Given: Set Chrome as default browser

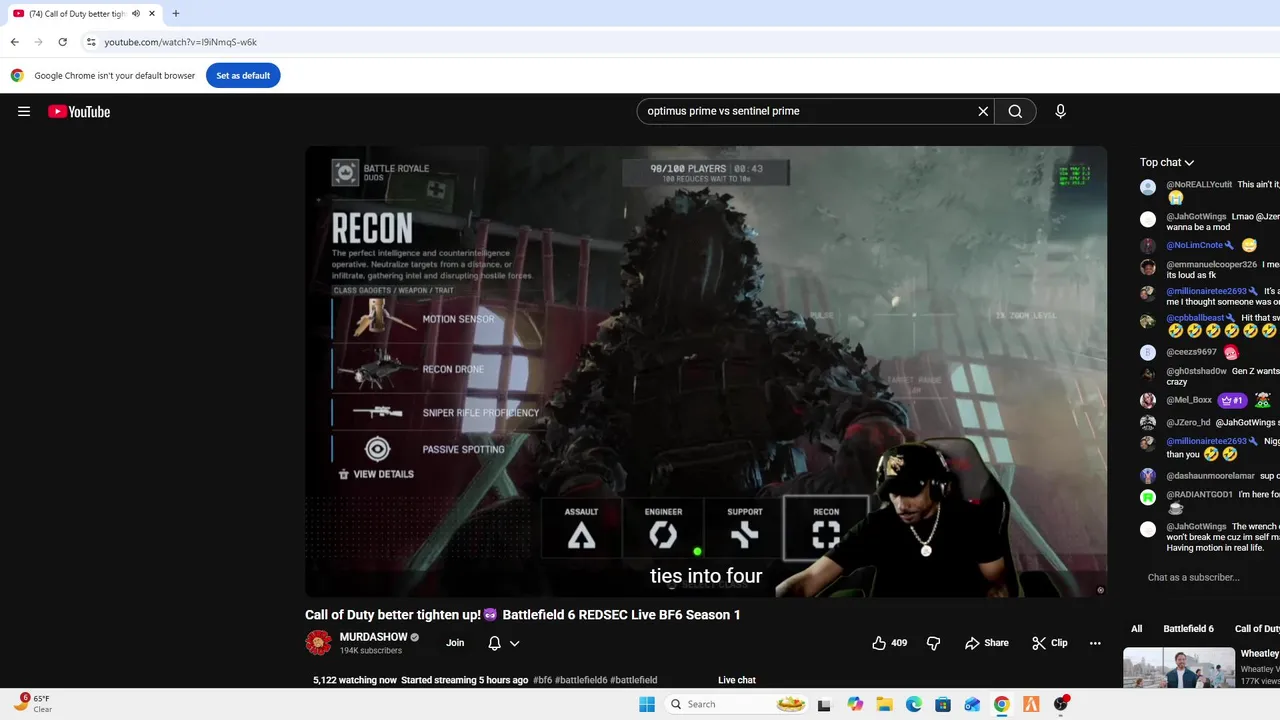Looking at the screenshot, I should tap(243, 75).
